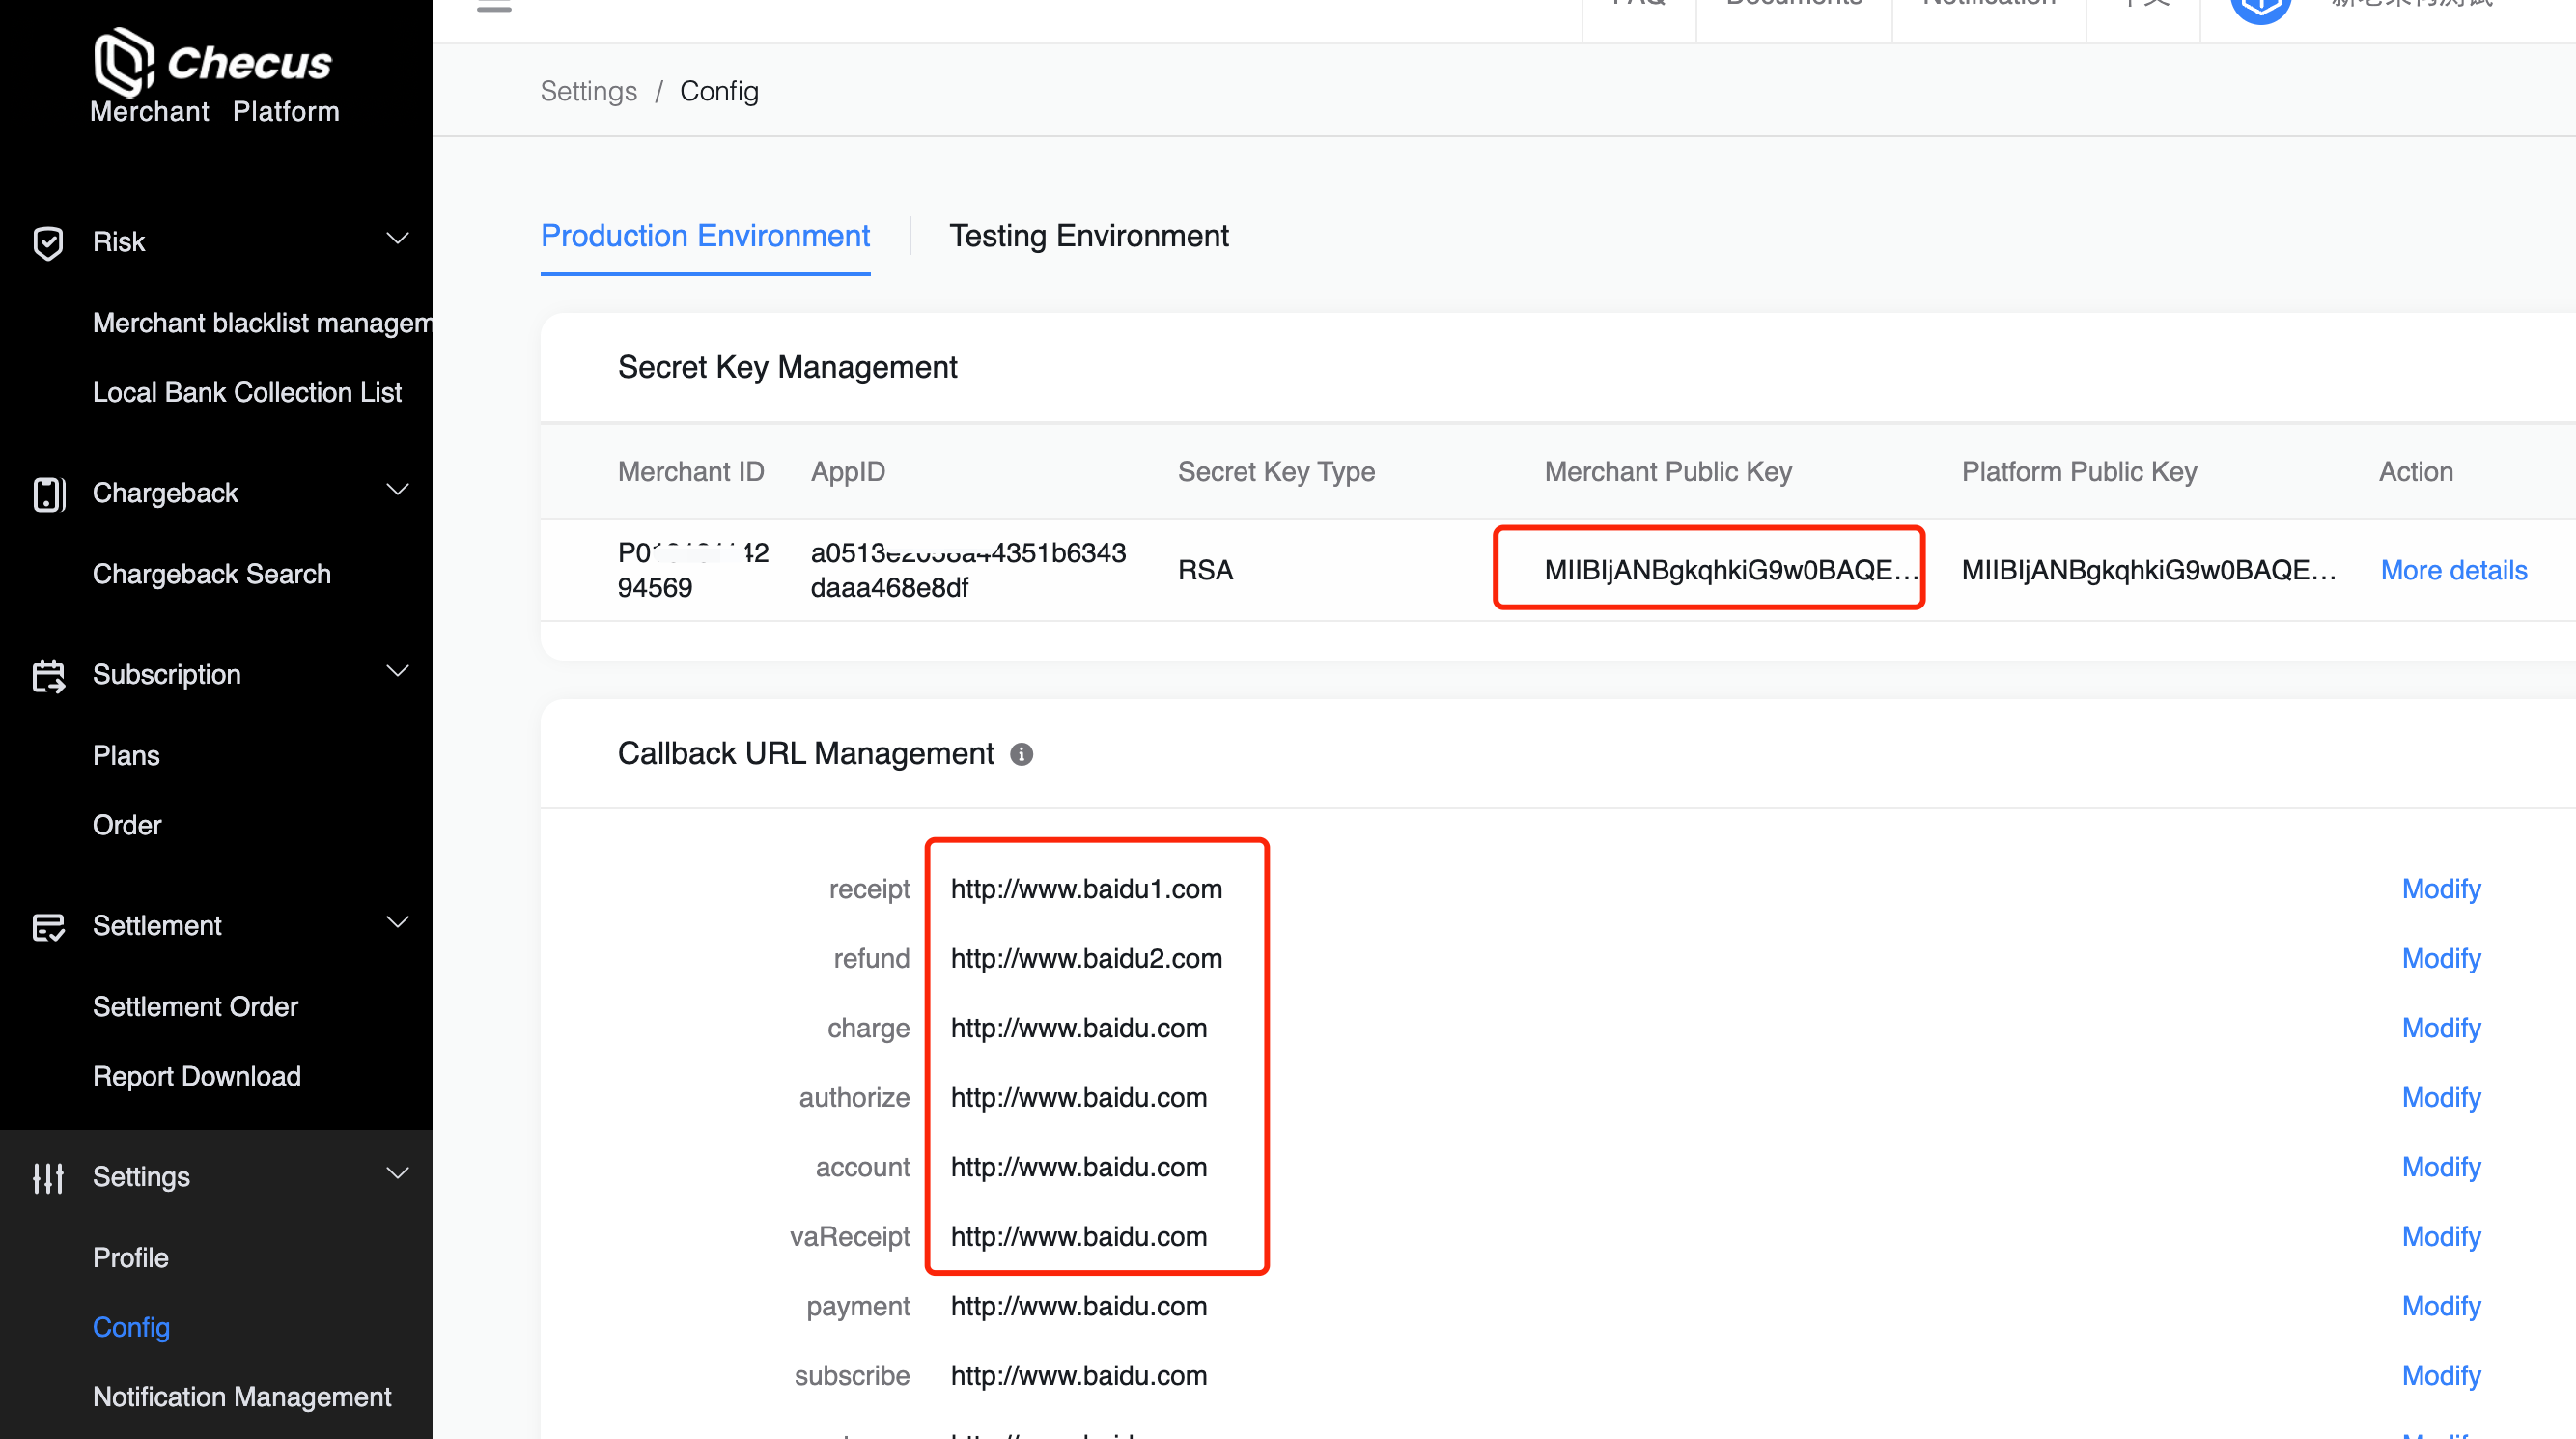The width and height of the screenshot is (2576, 1439).
Task: Open Report Download page
Action: 197,1076
